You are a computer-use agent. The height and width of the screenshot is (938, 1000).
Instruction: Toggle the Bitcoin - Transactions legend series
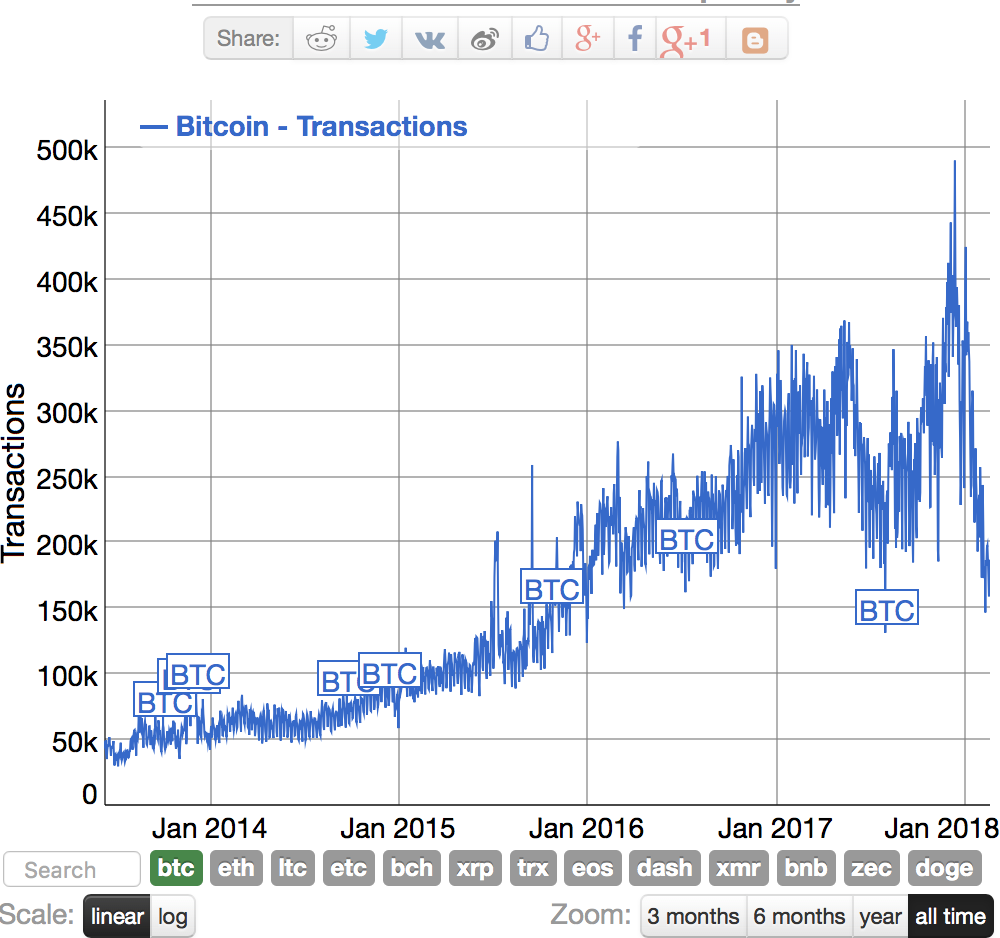(x=304, y=126)
